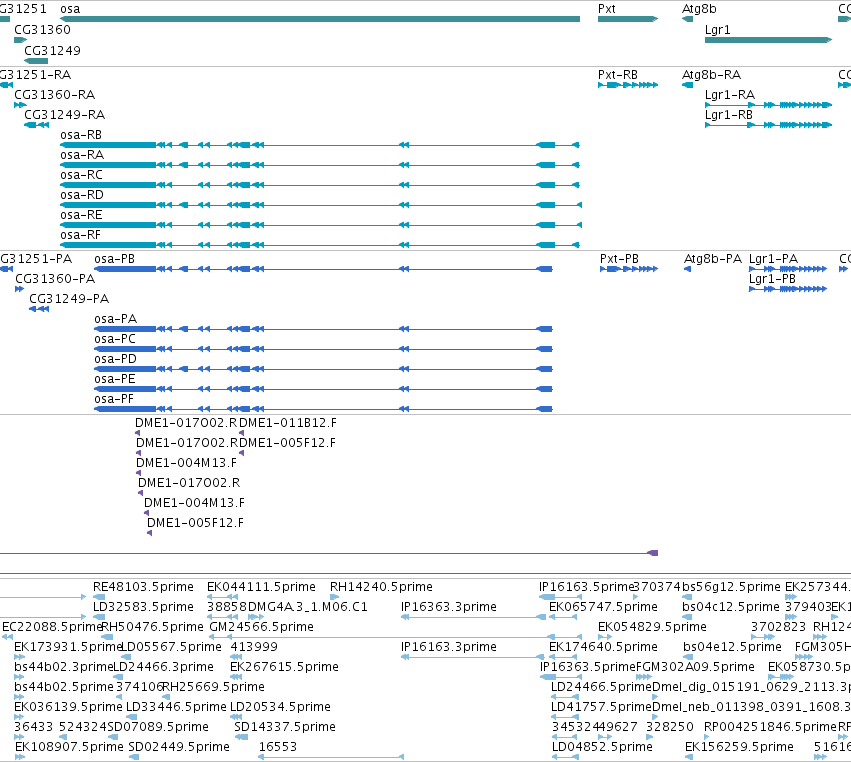Click the Atg8b-PA protein label
This screenshot has width=851, height=762.
(713, 259)
